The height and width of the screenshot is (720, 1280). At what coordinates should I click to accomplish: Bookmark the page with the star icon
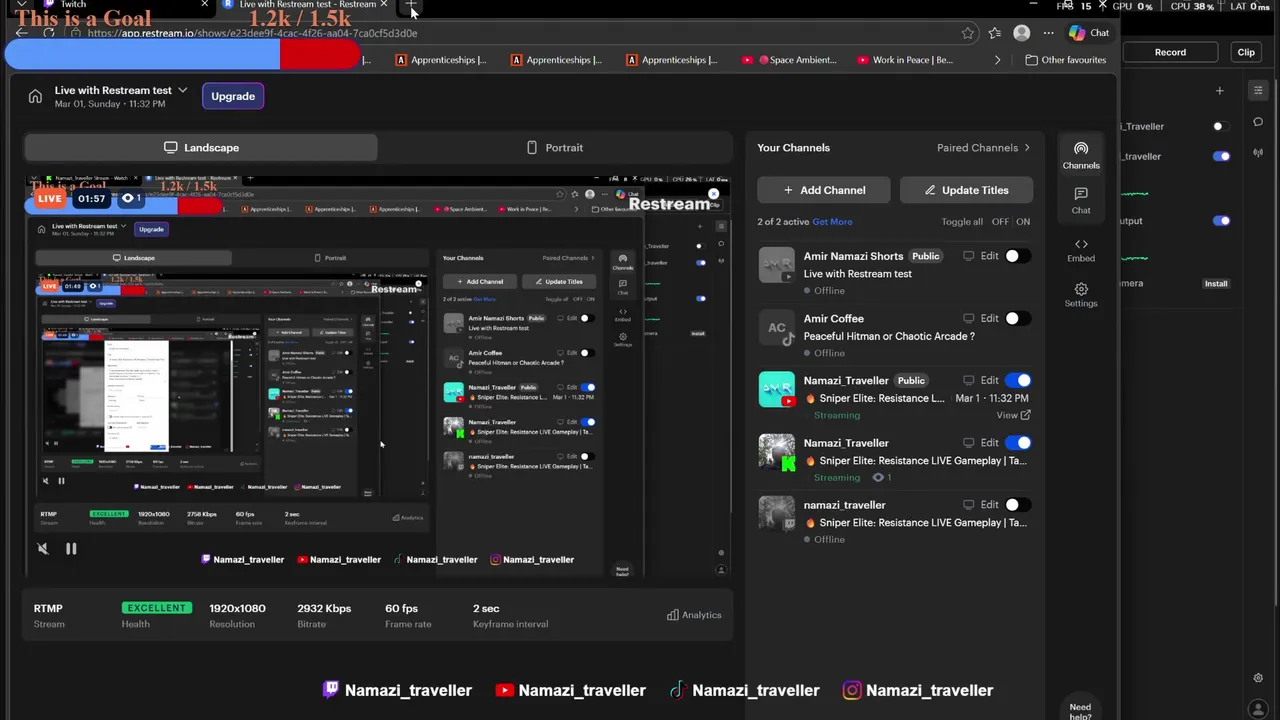pos(968,33)
